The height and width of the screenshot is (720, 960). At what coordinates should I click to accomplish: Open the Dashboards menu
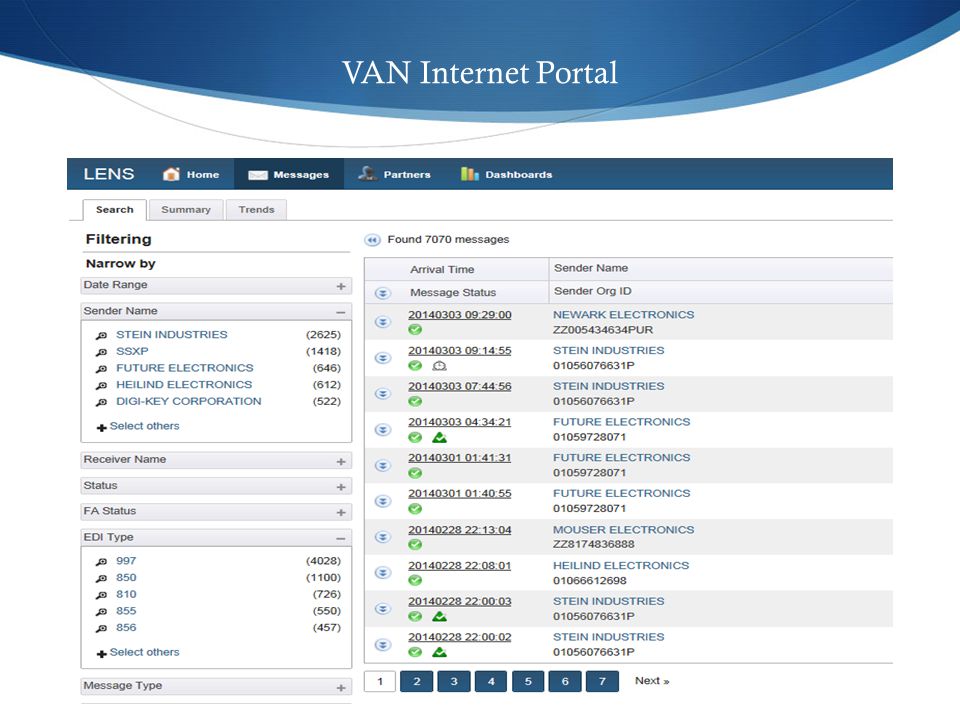click(507, 174)
